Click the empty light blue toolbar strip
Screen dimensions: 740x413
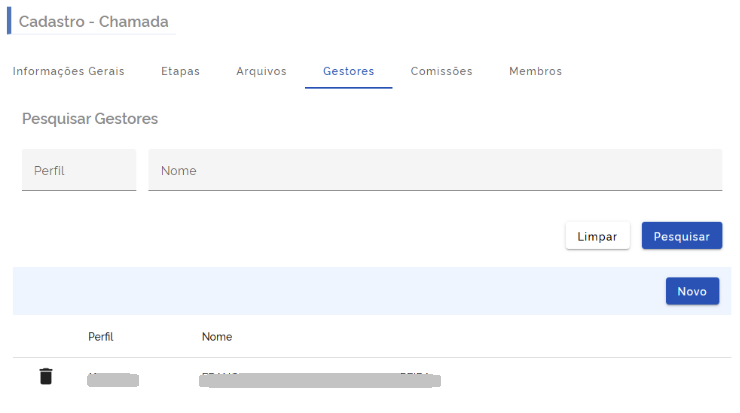[330, 291]
